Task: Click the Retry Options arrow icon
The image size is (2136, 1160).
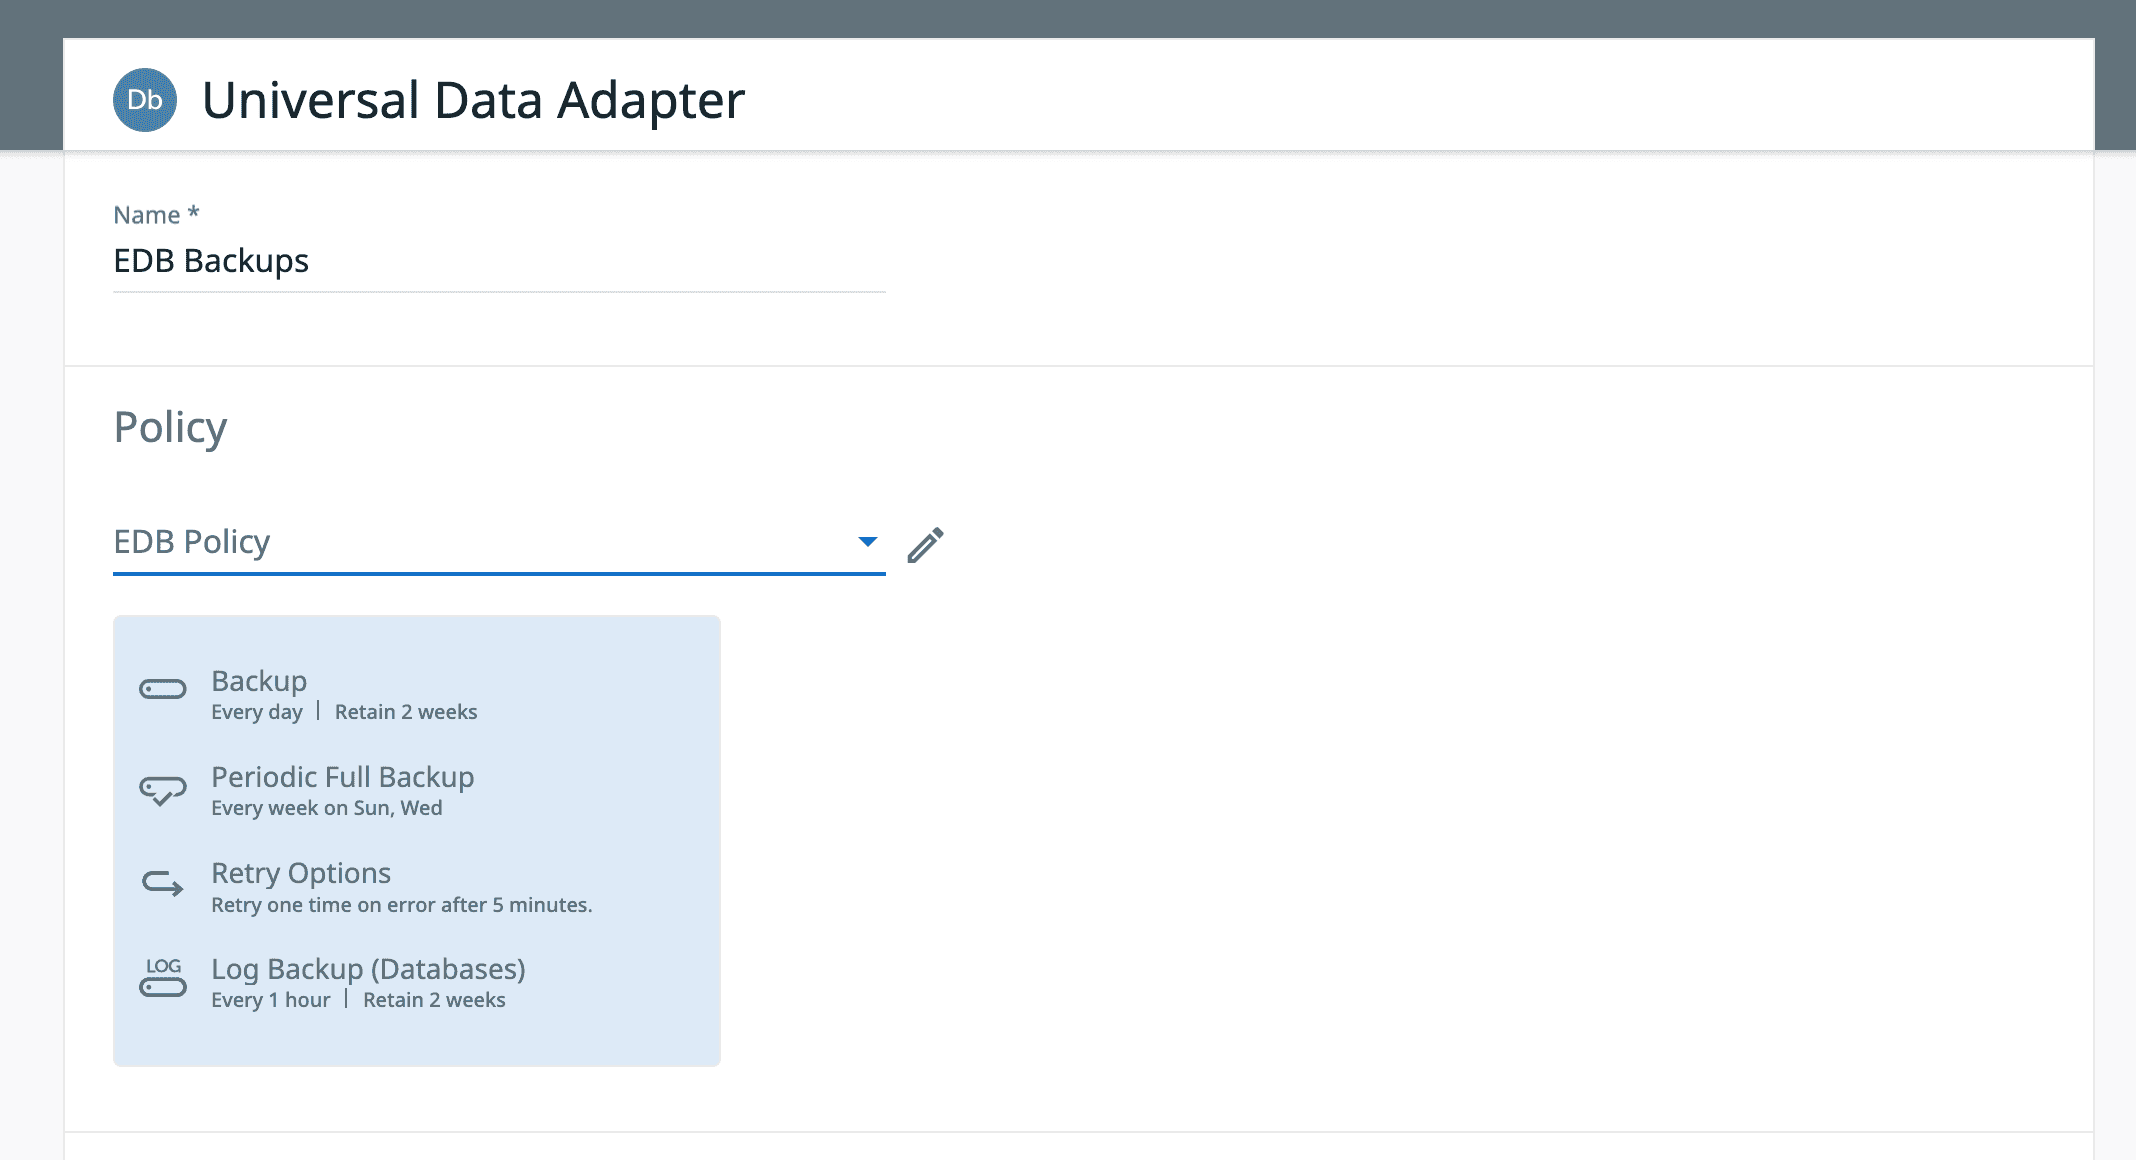Action: click(x=163, y=884)
